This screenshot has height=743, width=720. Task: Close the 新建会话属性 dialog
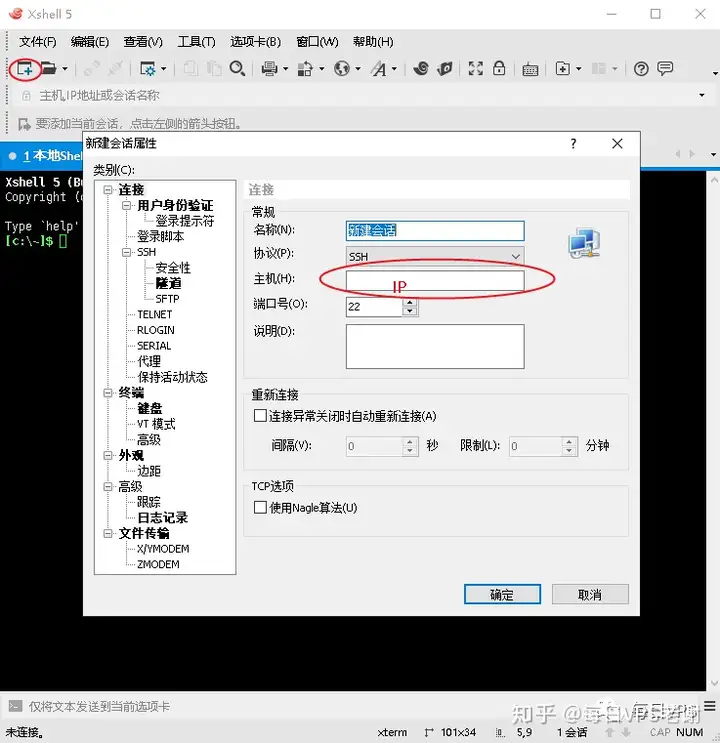click(617, 144)
